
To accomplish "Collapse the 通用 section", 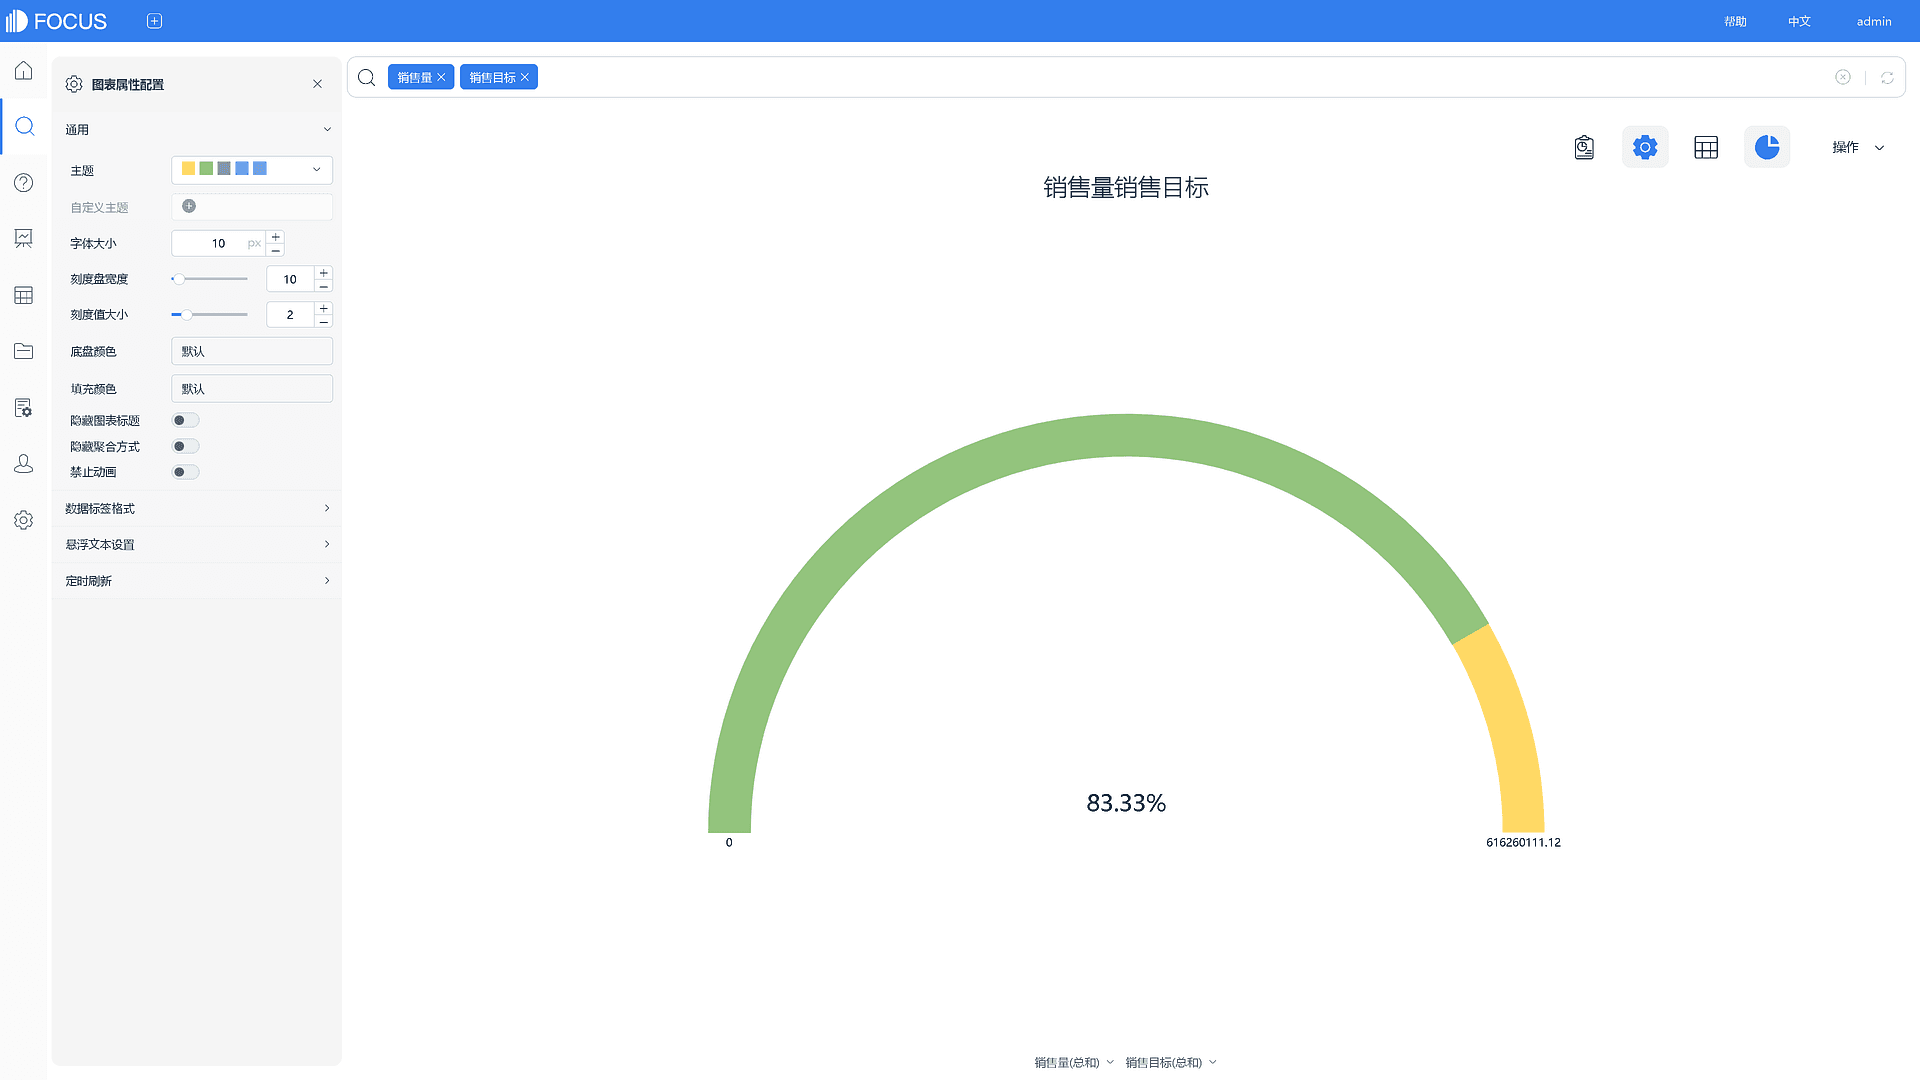I will pos(197,129).
